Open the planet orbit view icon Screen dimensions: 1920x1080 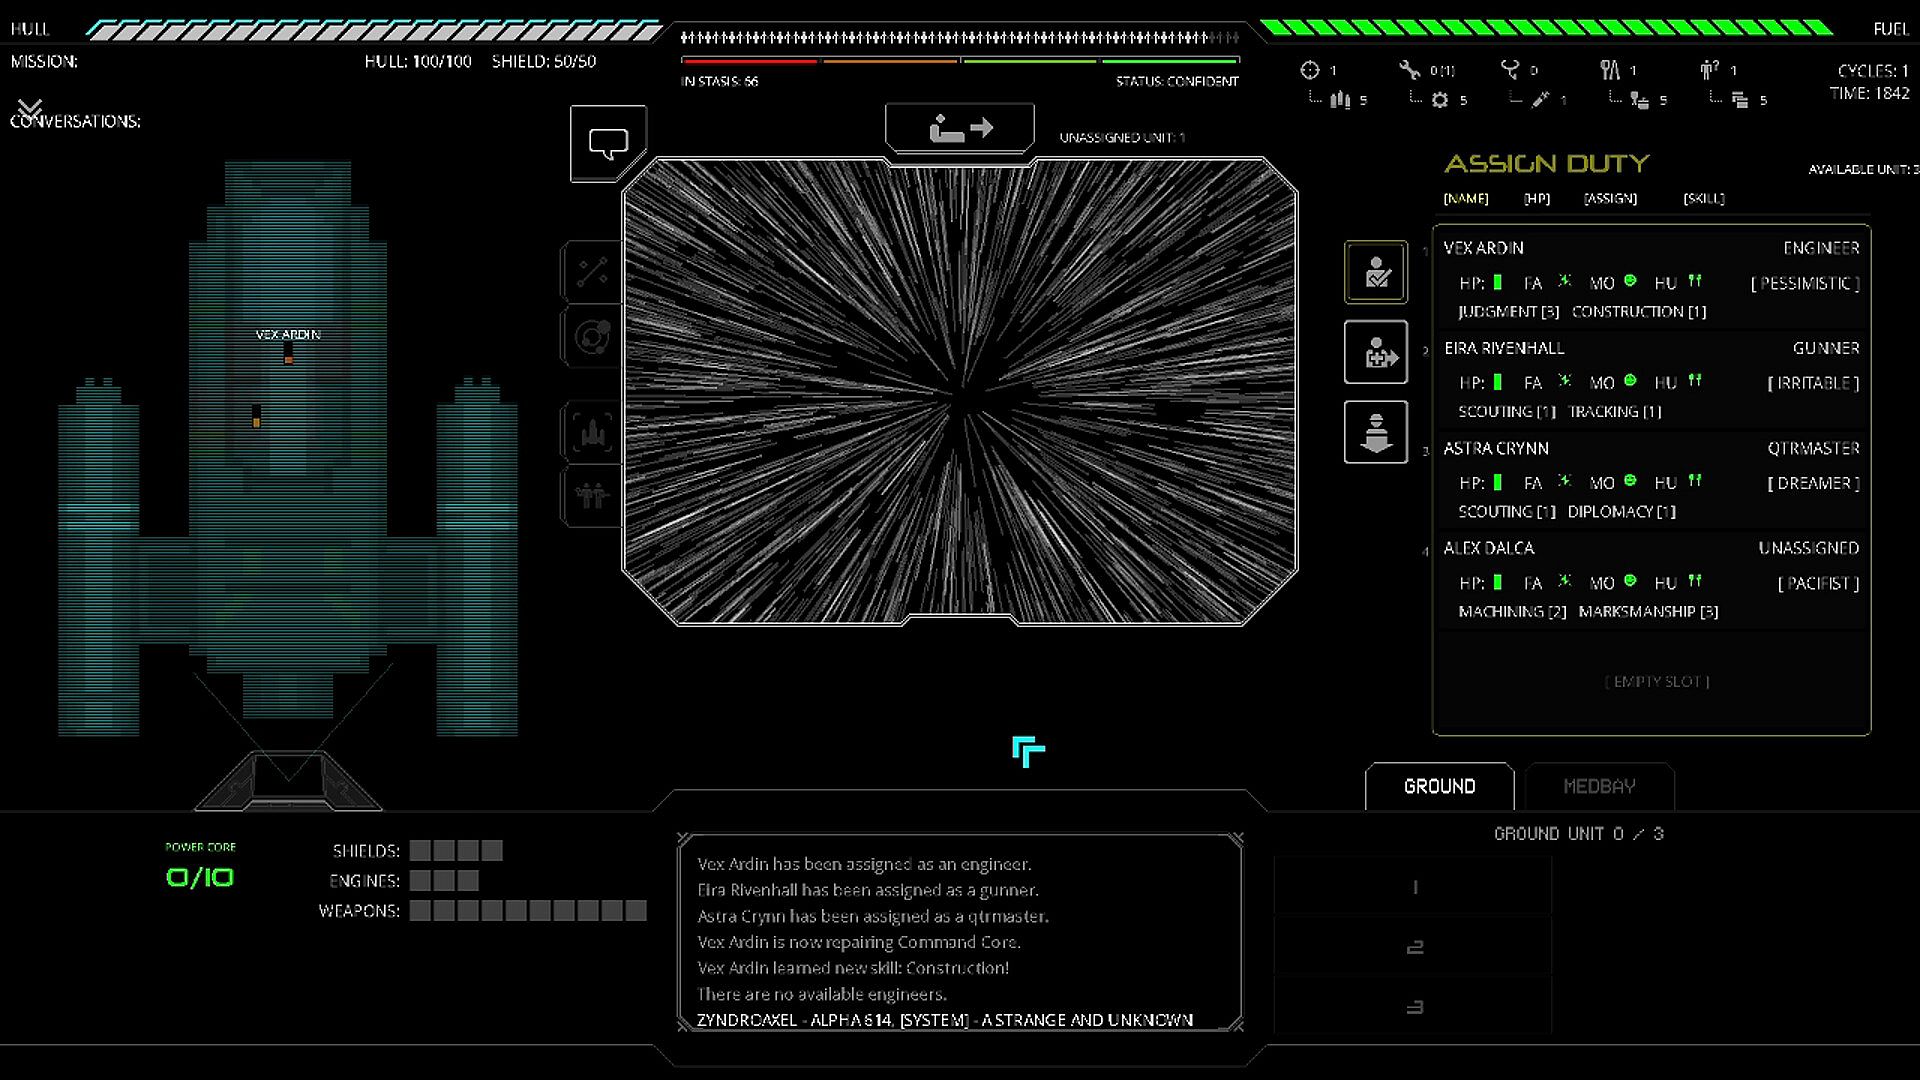[592, 337]
